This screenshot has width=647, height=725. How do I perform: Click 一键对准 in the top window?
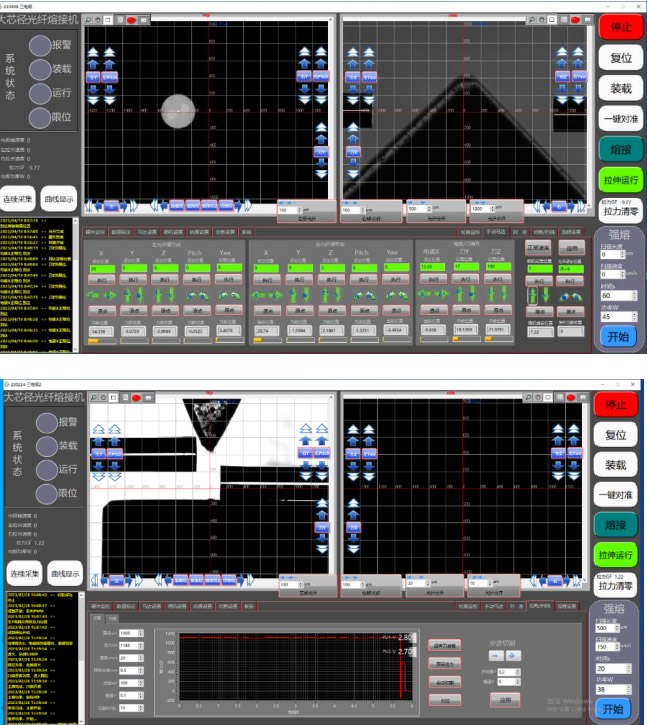(x=620, y=119)
